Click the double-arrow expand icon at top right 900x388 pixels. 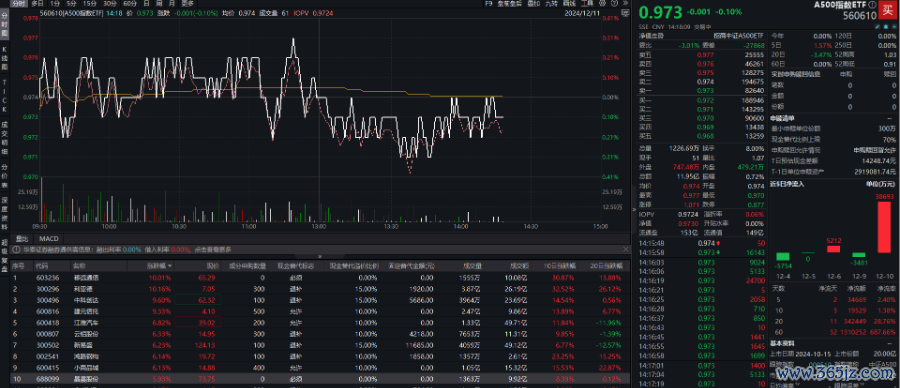(626, 3)
